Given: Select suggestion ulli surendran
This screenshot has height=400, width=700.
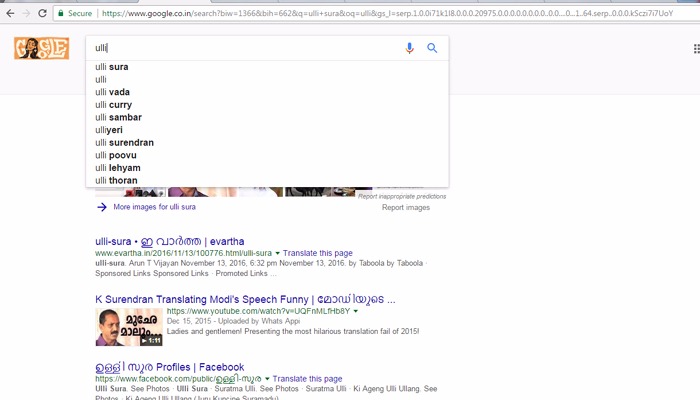Looking at the screenshot, I should click(267, 143).
